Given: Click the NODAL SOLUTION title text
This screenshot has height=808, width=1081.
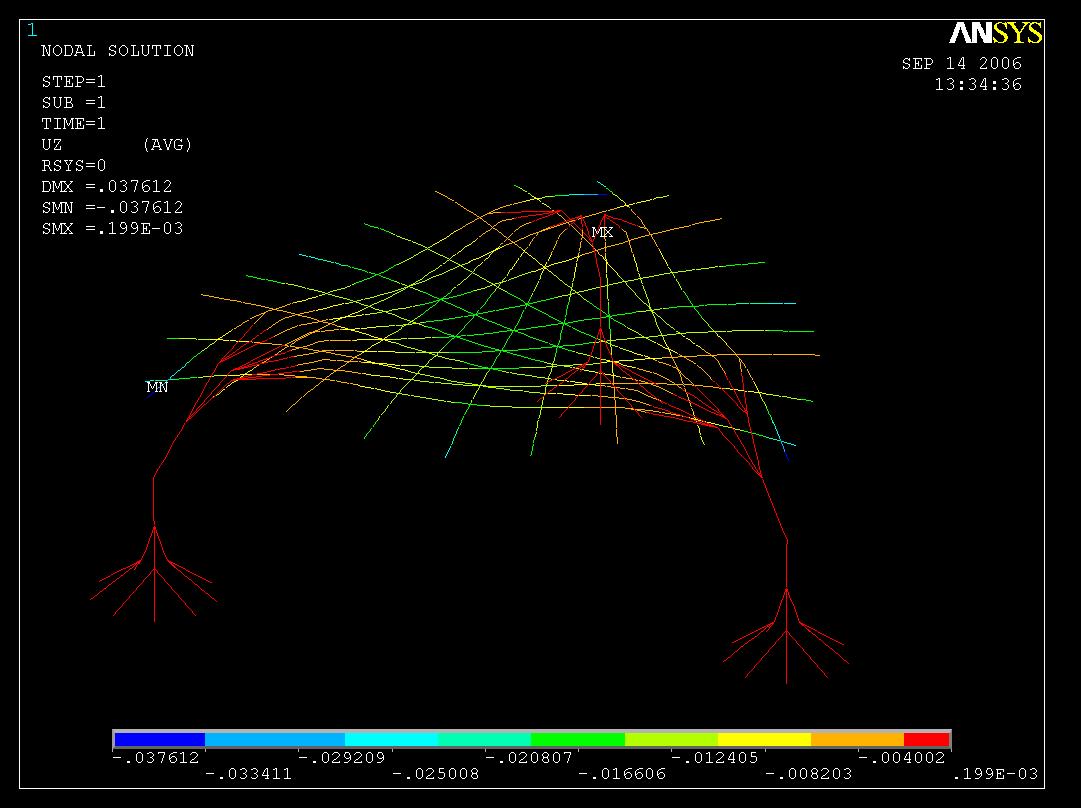Looking at the screenshot, I should (x=118, y=51).
